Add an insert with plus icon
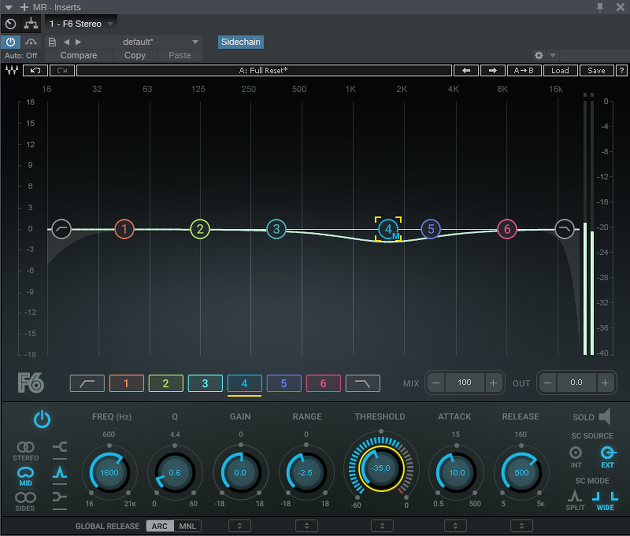 click(x=24, y=7)
